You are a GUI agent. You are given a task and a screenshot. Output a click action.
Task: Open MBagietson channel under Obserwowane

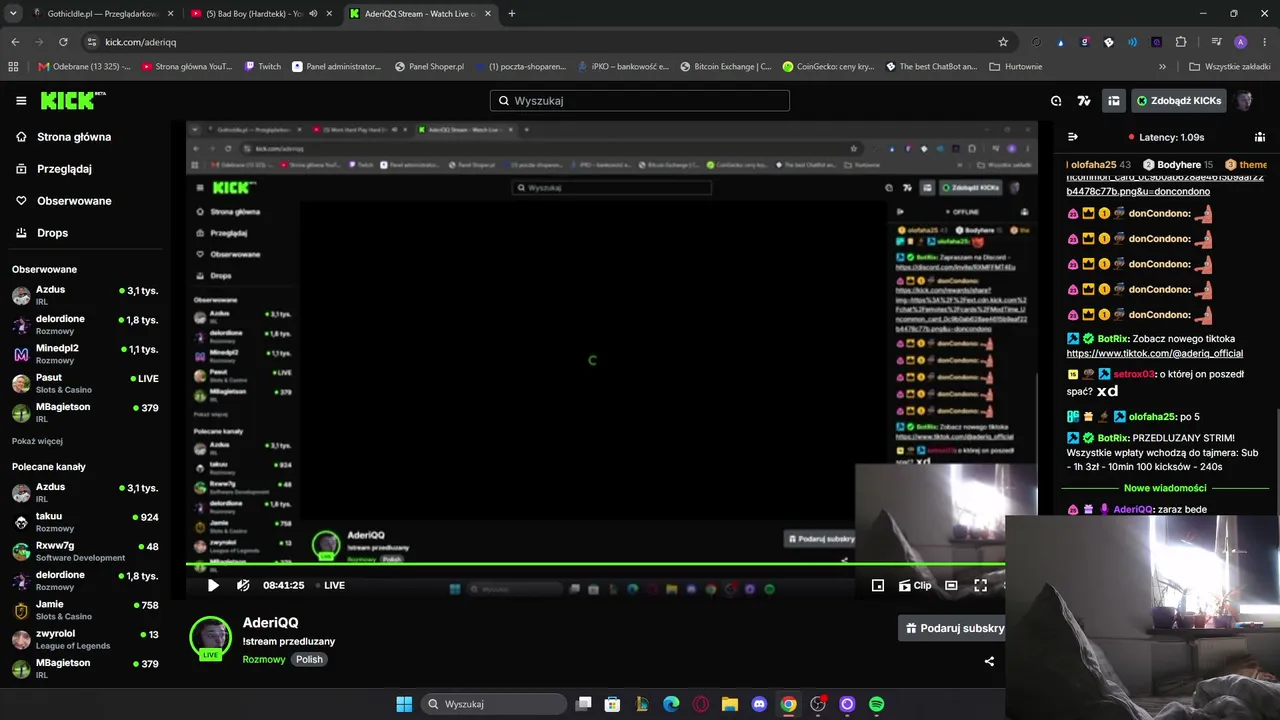85,413
